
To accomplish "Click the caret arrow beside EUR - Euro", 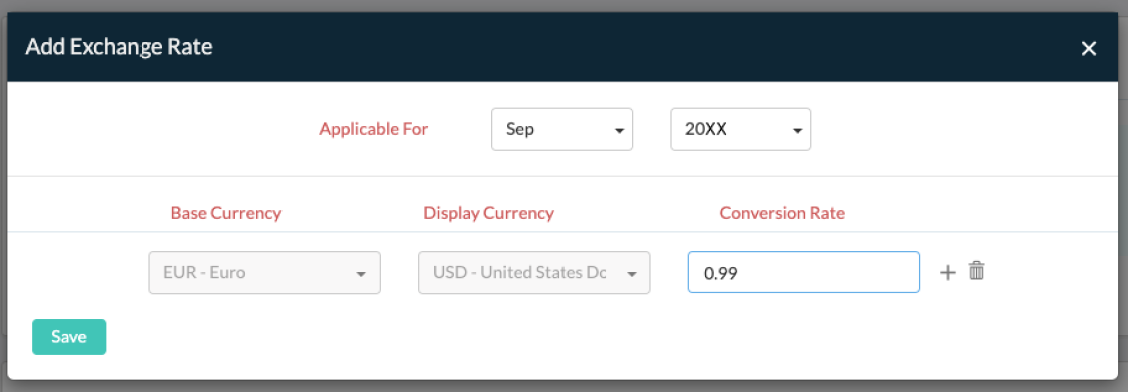I will click(x=362, y=274).
